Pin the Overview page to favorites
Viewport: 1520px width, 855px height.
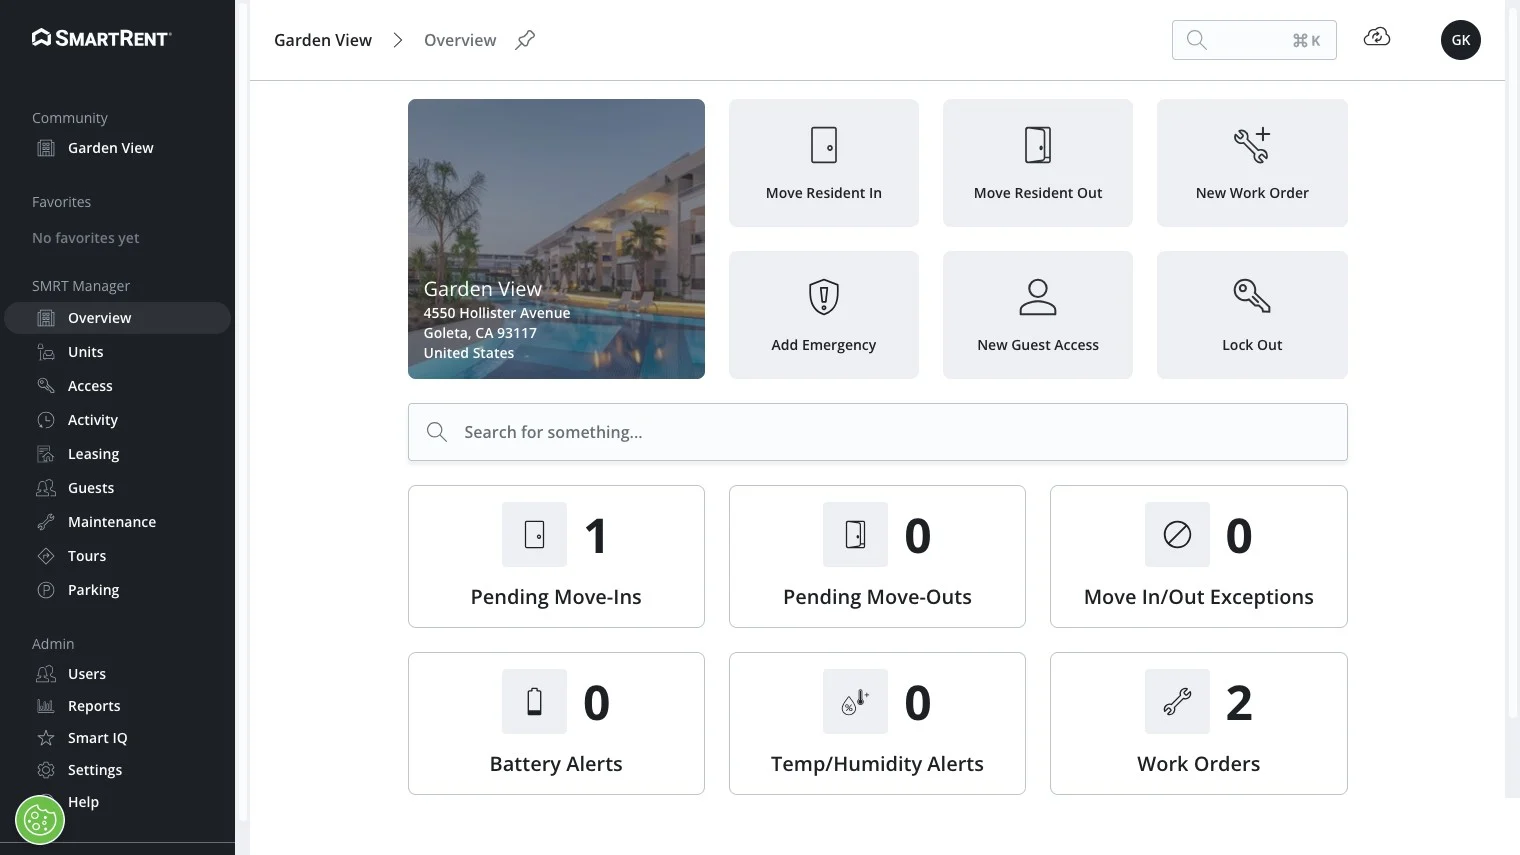[525, 40]
